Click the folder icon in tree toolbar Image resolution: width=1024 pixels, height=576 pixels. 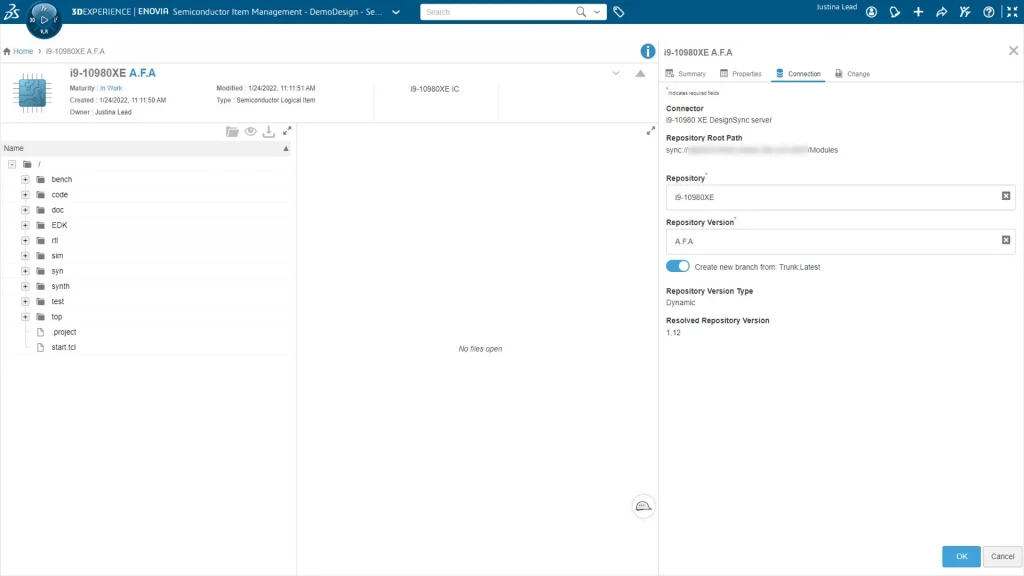[232, 131]
